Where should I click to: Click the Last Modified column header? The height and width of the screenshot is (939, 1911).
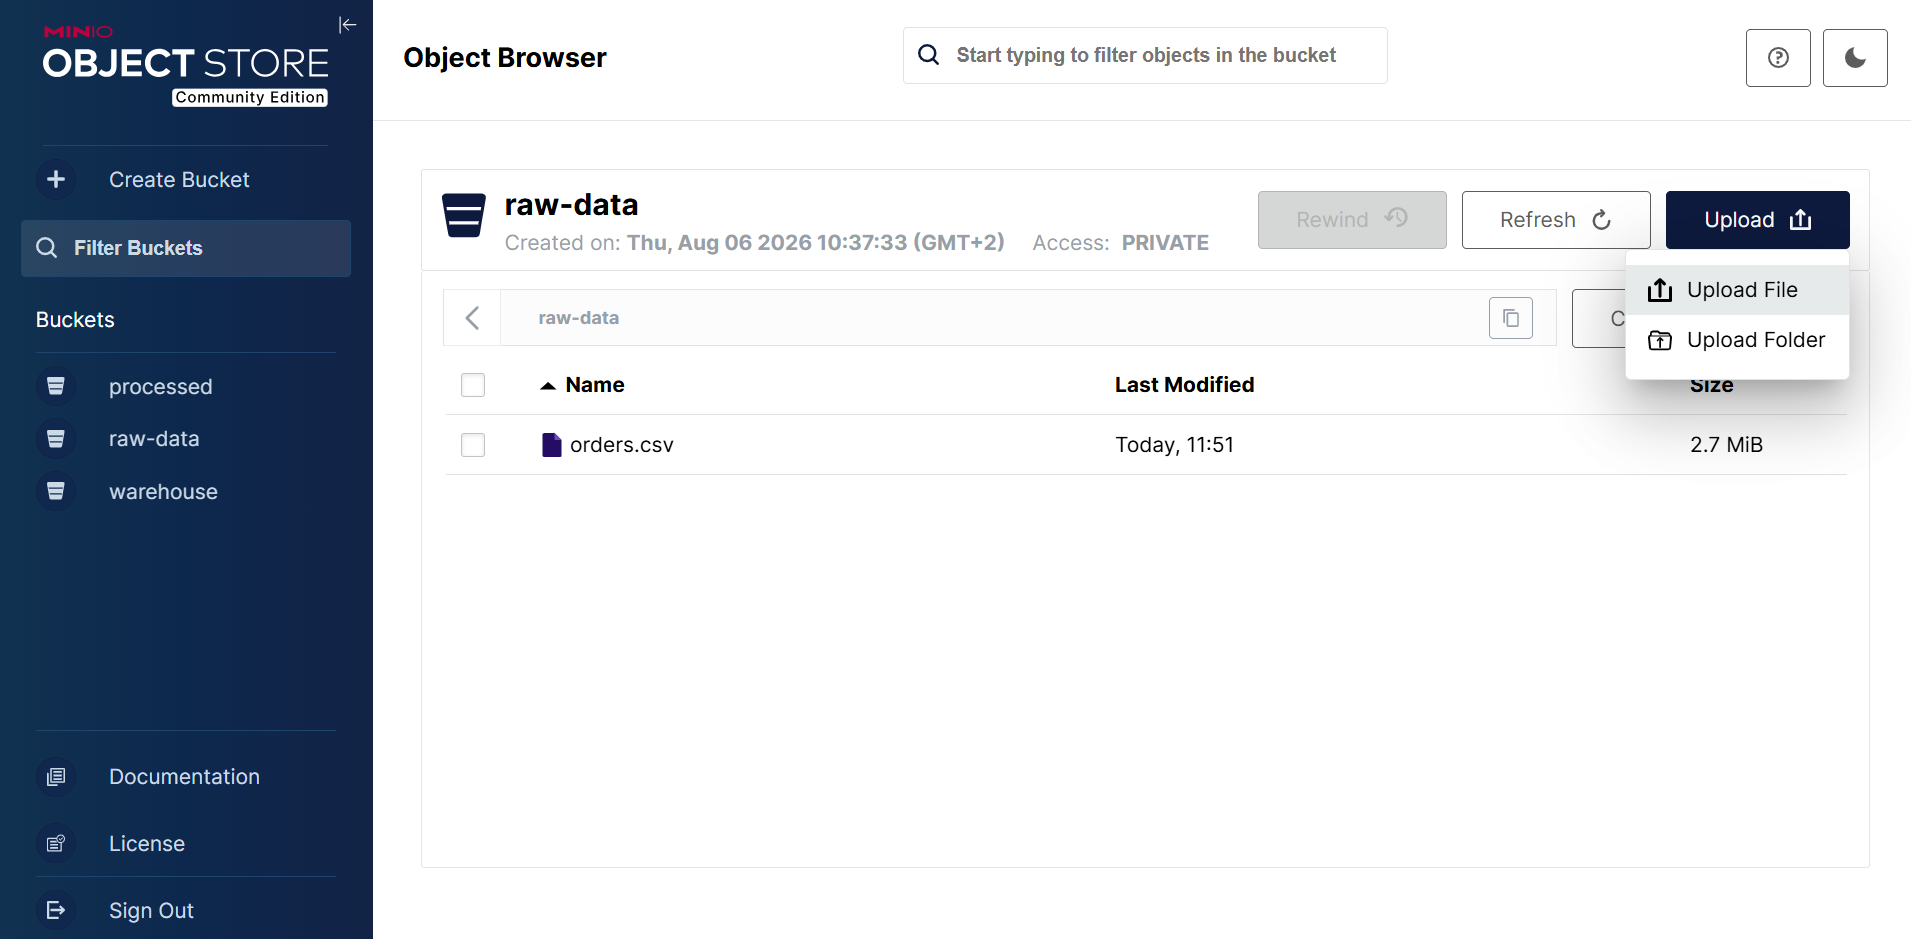point(1184,385)
